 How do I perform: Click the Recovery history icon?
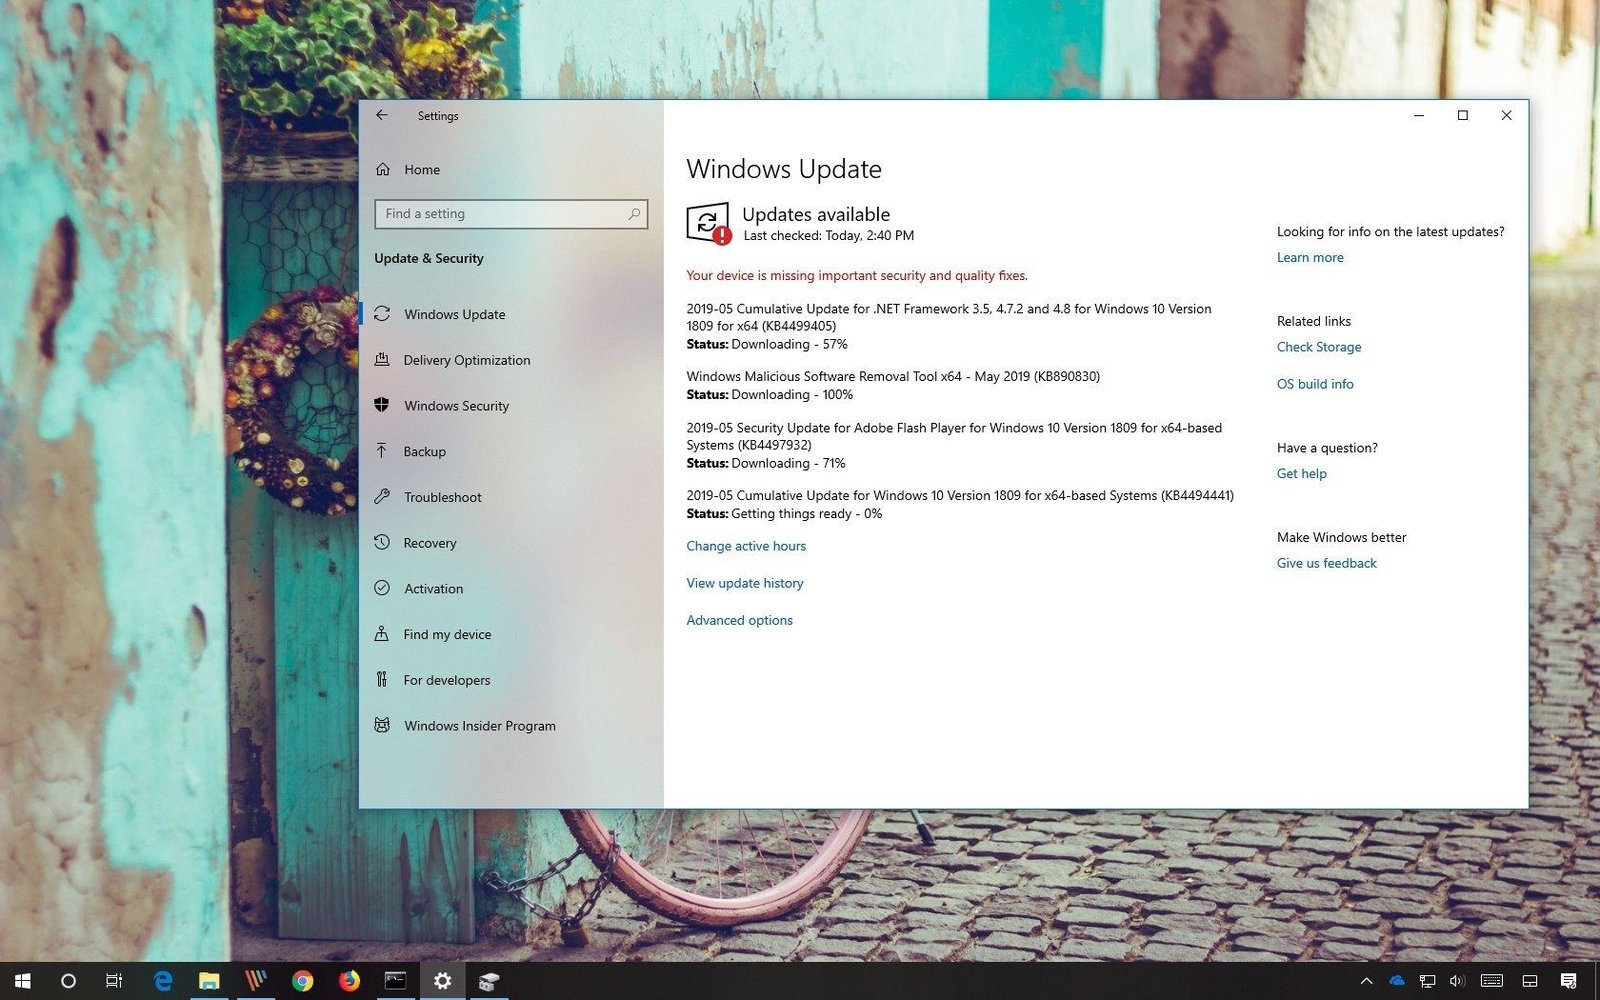(x=382, y=543)
